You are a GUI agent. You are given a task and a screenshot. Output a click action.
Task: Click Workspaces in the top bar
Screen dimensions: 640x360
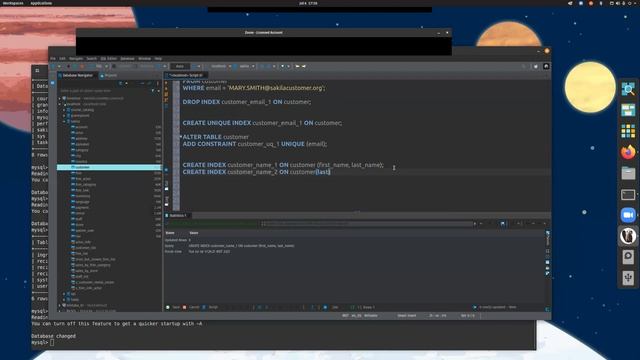coord(13,3)
